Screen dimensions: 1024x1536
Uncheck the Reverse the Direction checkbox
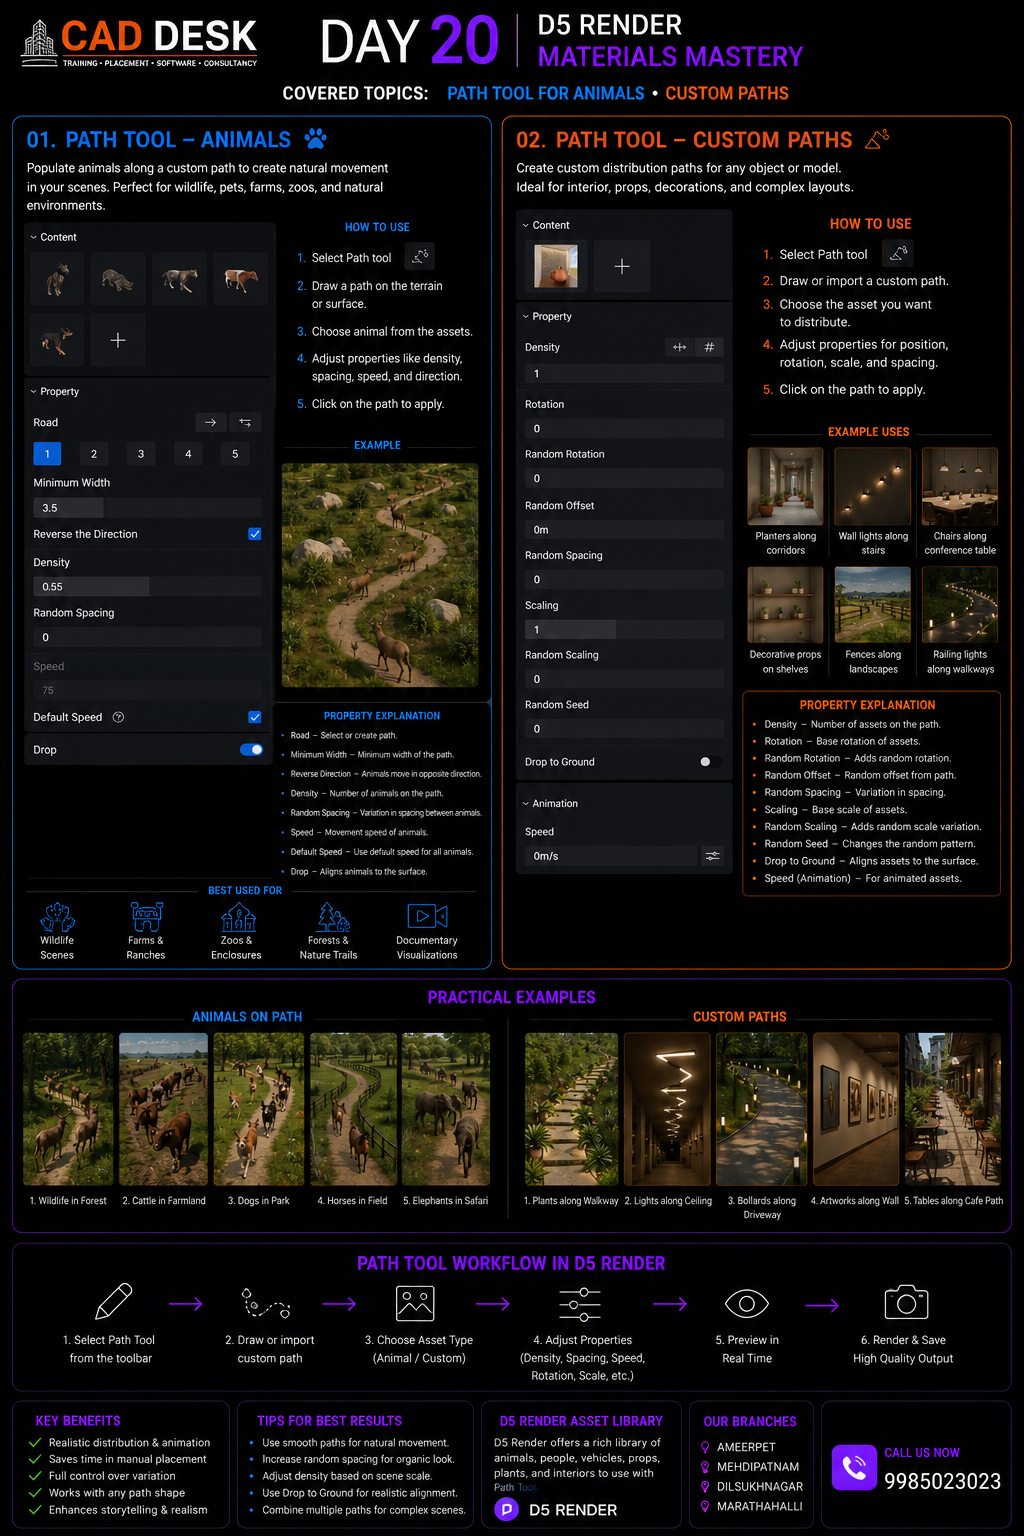coord(255,534)
